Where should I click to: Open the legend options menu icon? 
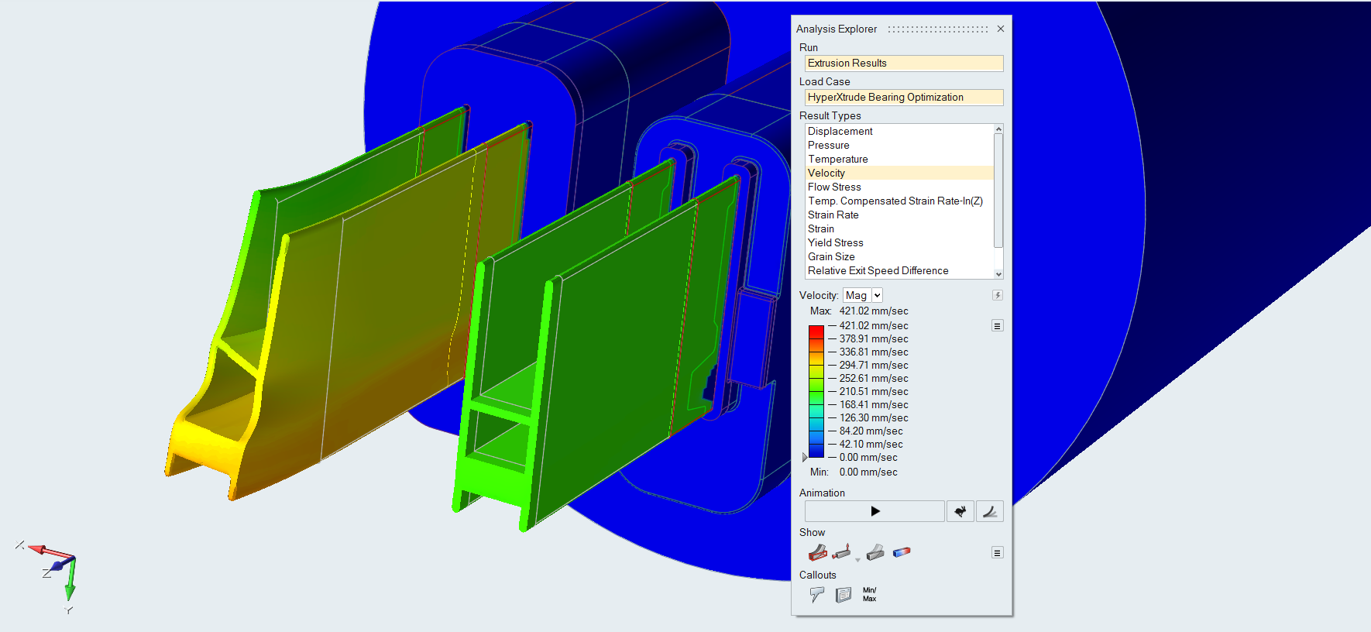pyautogui.click(x=997, y=326)
